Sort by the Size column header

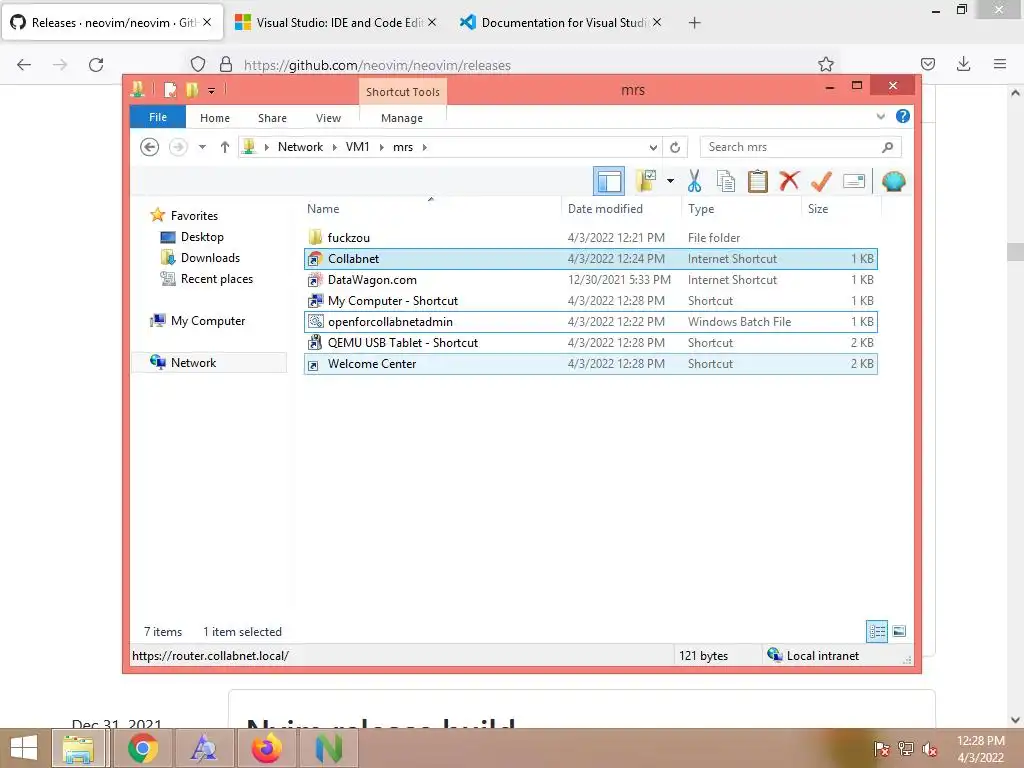coord(818,209)
